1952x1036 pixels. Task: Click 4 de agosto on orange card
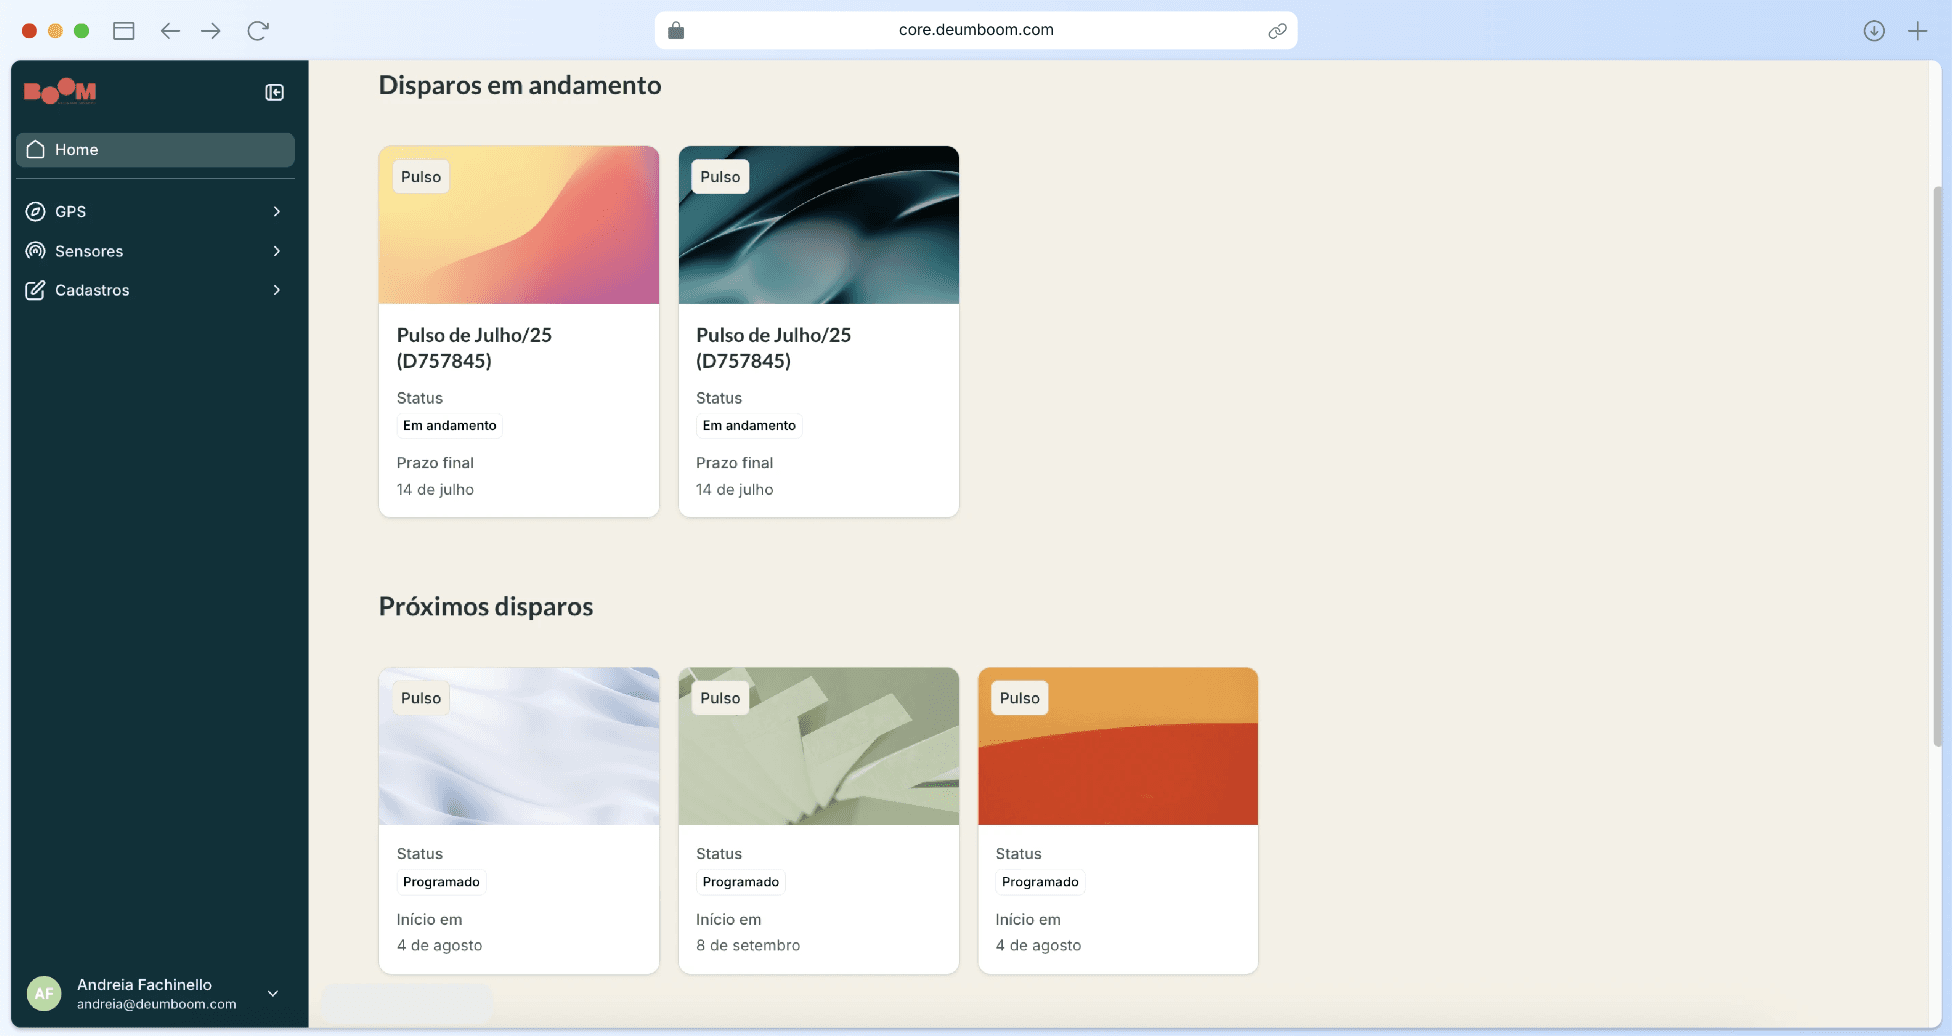[x=1038, y=946]
